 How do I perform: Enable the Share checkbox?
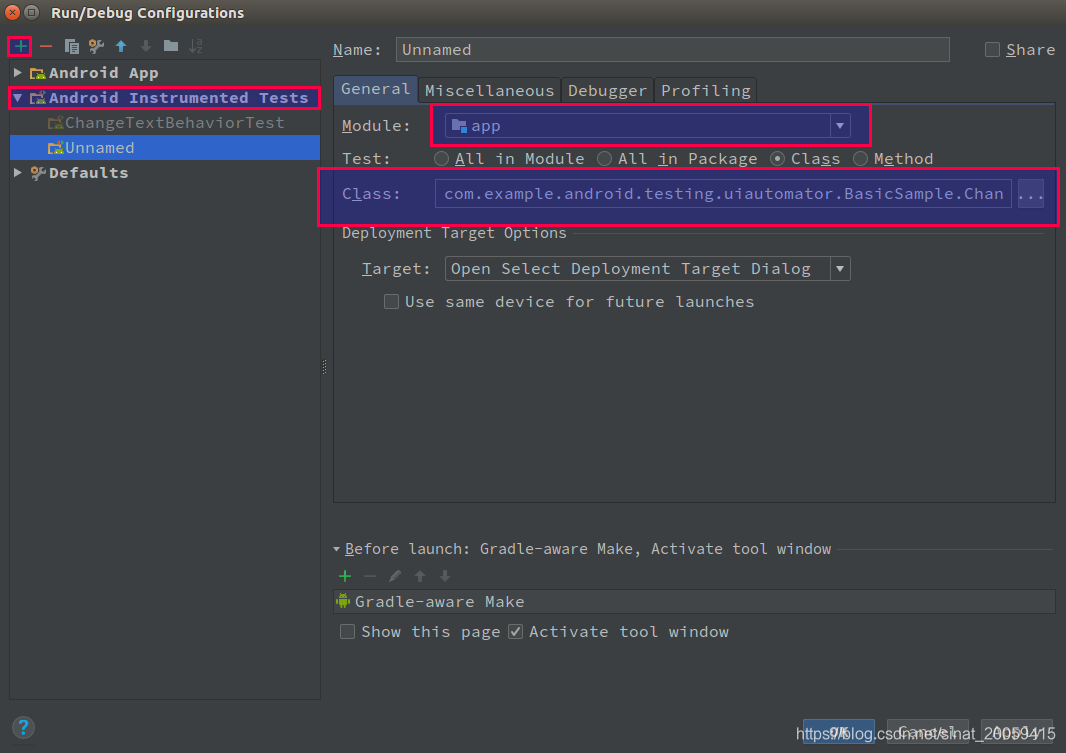point(991,49)
